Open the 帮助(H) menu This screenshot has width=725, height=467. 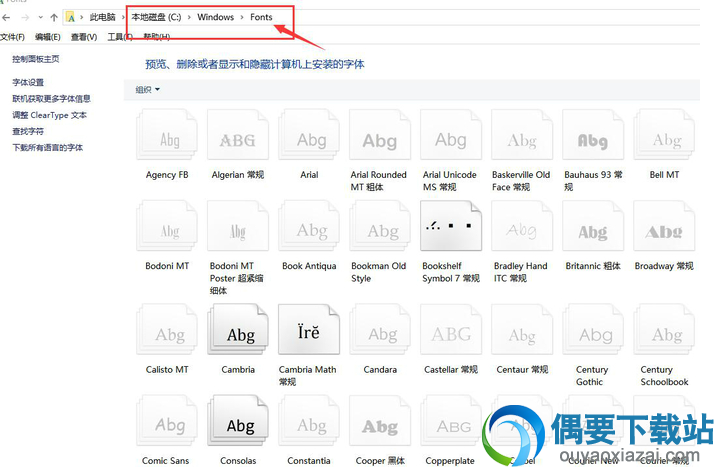(x=156, y=37)
